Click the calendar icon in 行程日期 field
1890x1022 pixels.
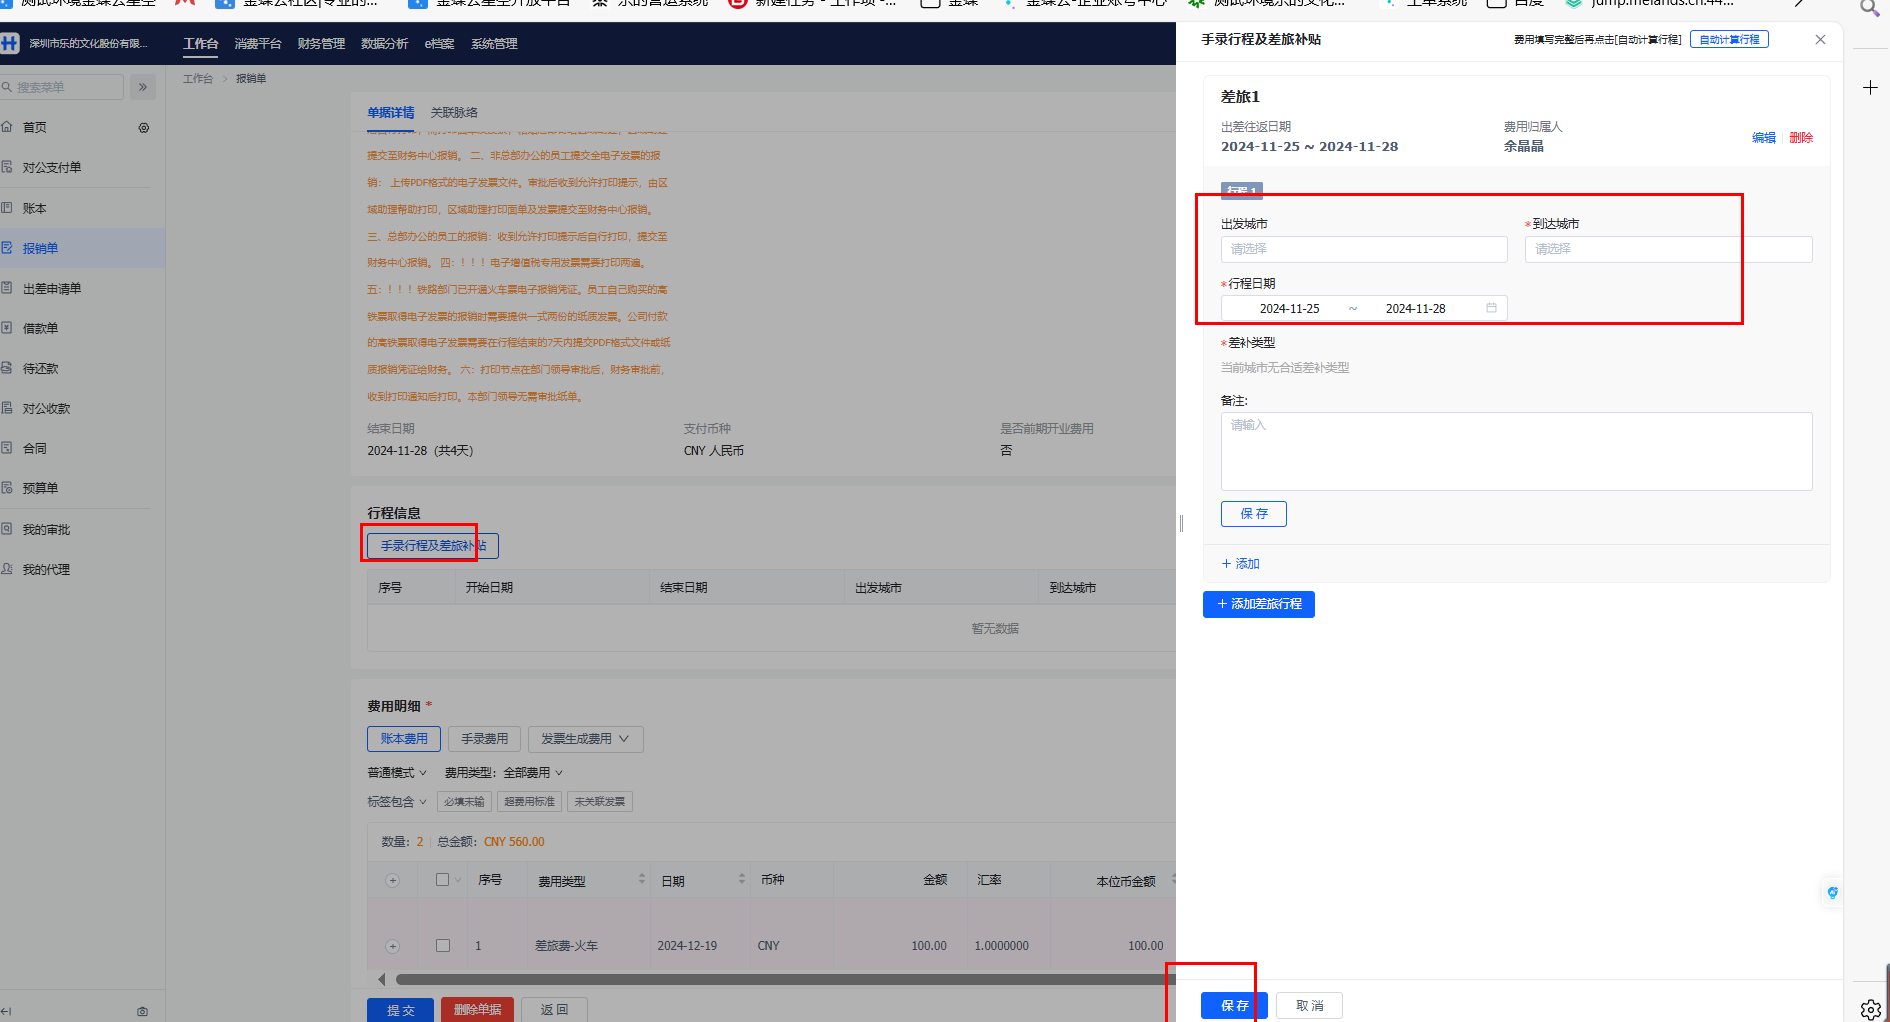click(1491, 308)
